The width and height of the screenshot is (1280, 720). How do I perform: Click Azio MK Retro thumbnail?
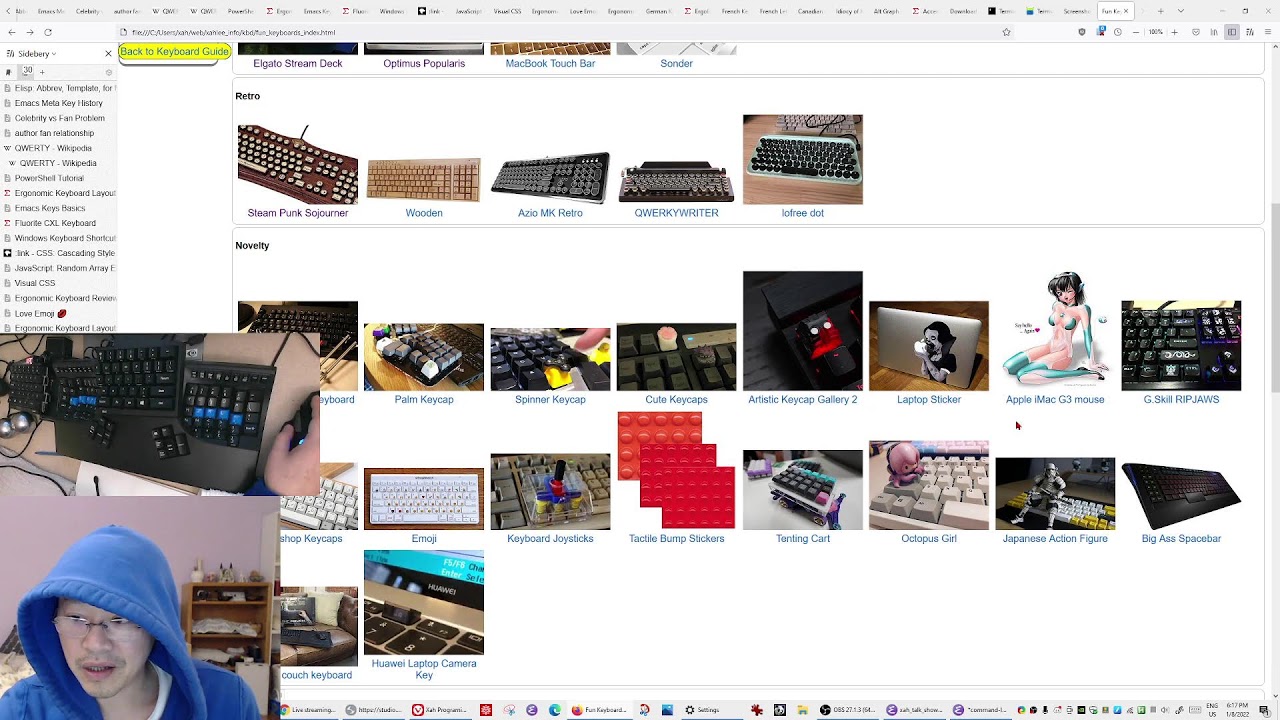(x=550, y=177)
